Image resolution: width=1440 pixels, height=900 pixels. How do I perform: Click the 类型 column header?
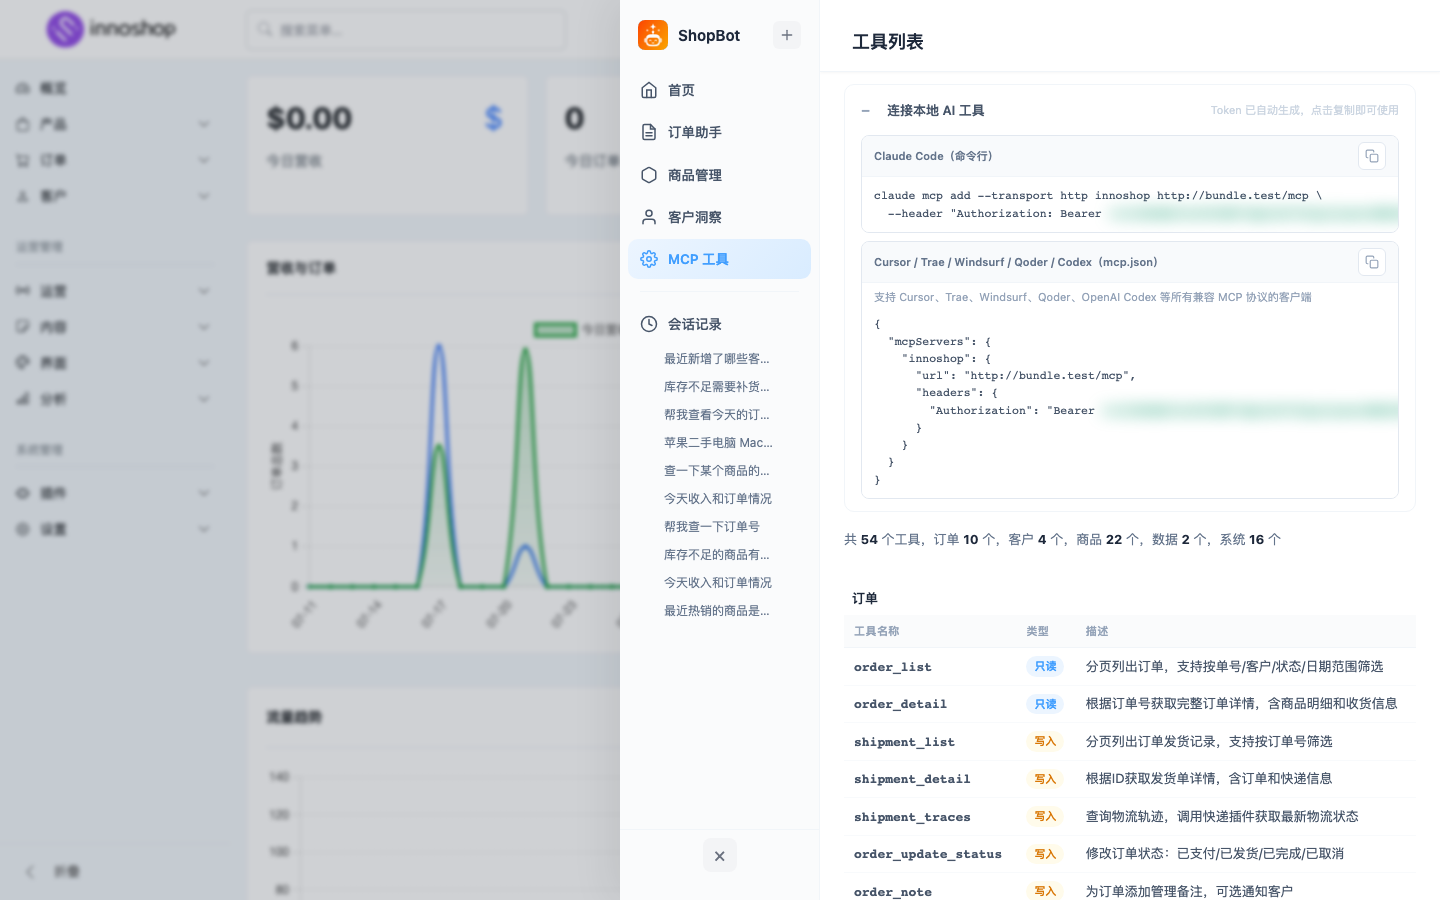coord(1038,632)
